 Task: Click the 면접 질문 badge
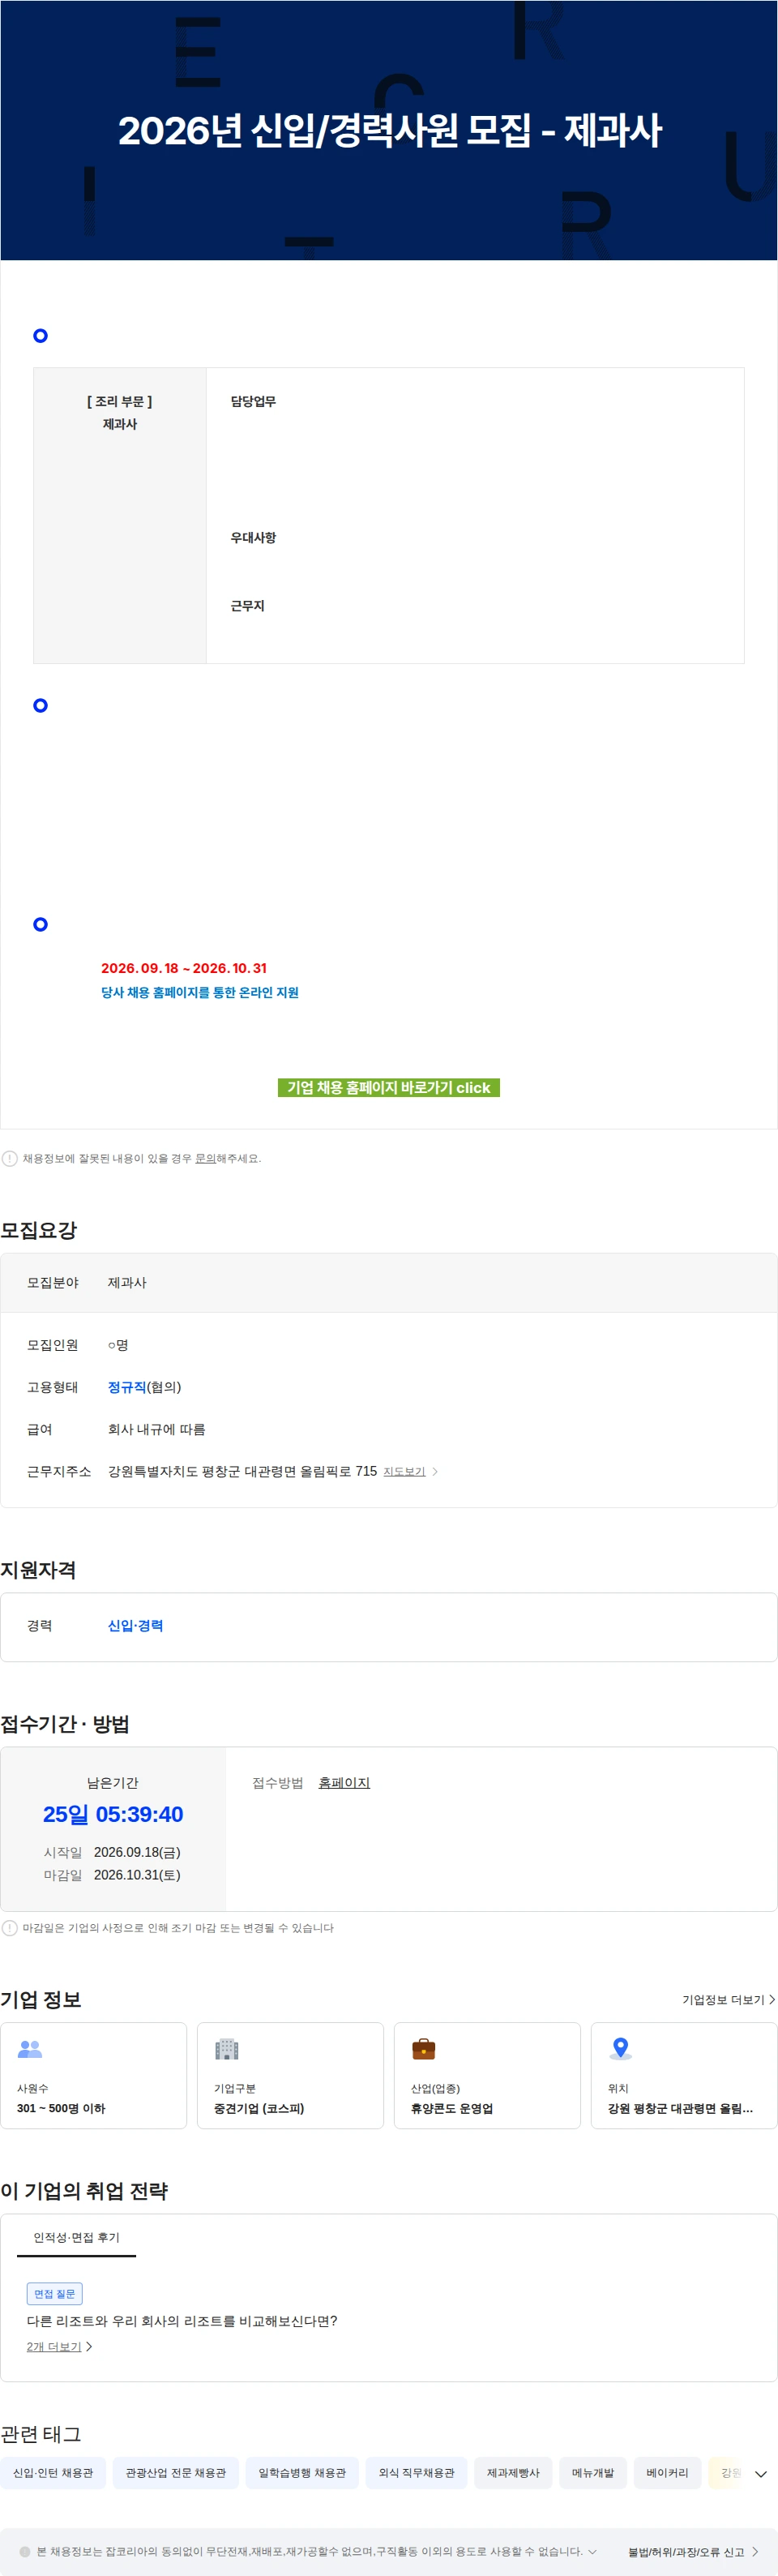pyautogui.click(x=54, y=2293)
